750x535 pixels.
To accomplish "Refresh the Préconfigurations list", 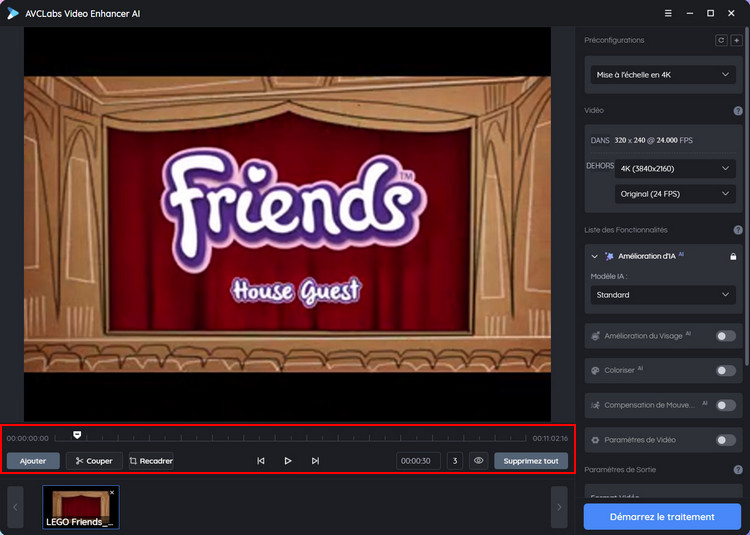I will 721,40.
